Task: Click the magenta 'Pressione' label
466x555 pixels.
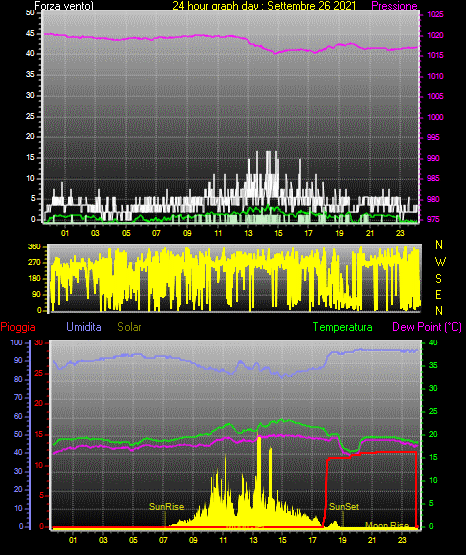Action: pos(394,6)
